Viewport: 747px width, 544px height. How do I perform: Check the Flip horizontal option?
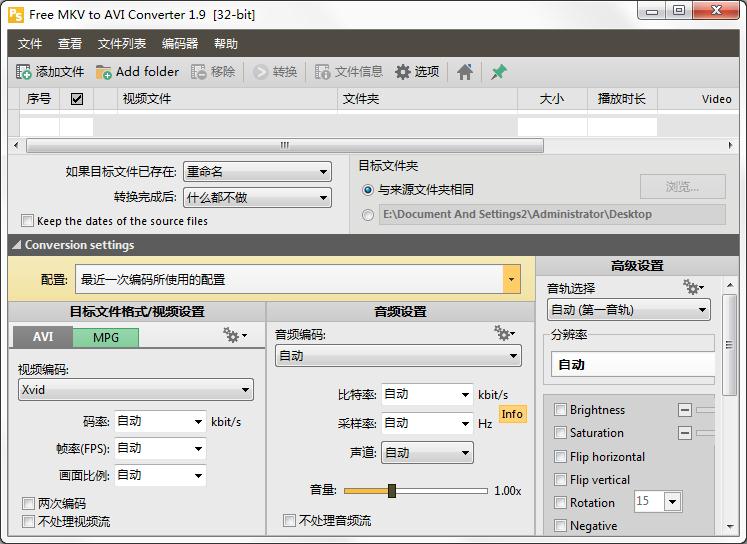click(x=561, y=457)
